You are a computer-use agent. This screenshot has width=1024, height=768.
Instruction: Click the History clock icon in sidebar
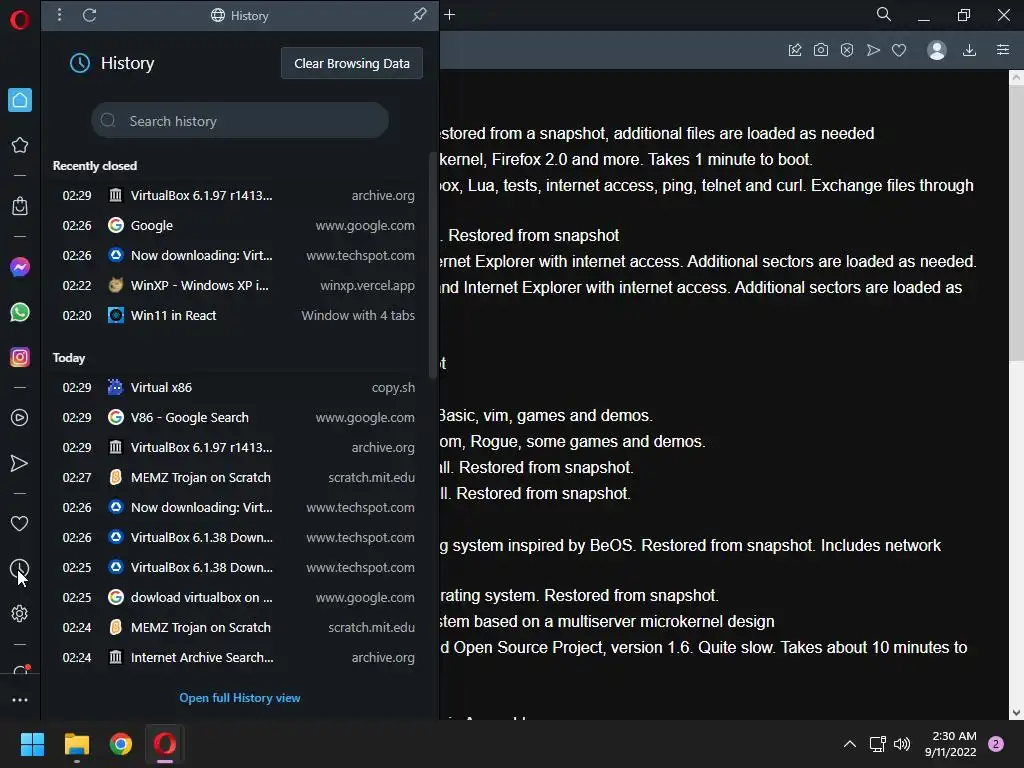[x=20, y=568]
